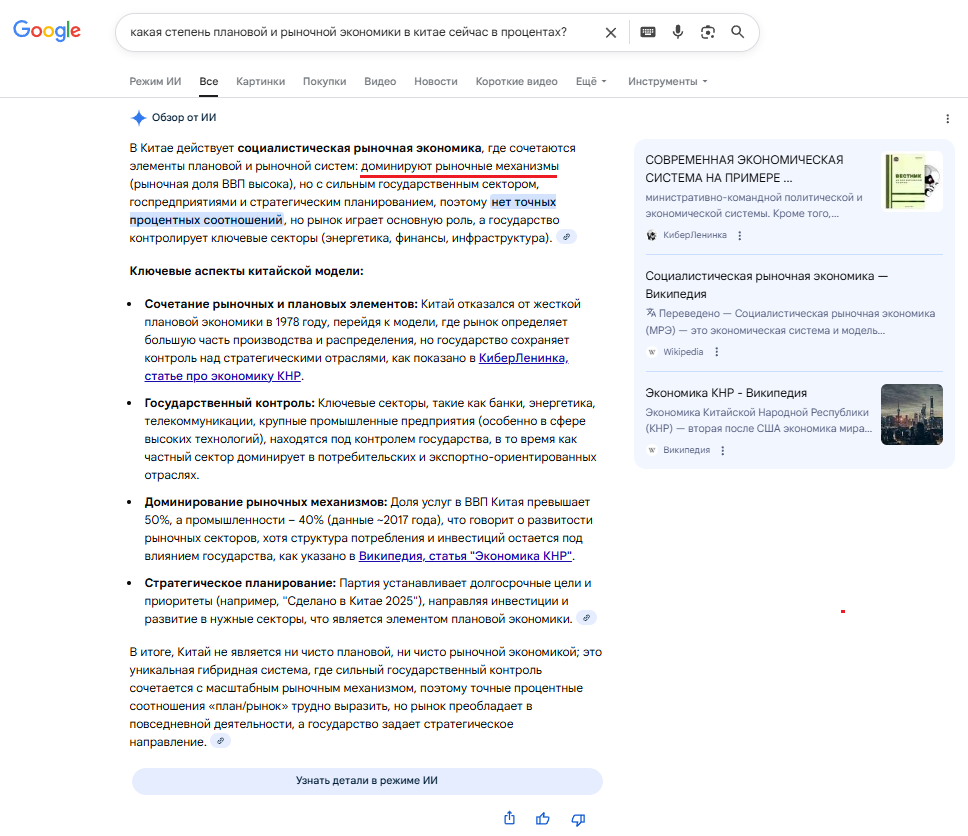Click underlined text доминируют рыночные механизмы
This screenshot has height=836, width=968.
coord(460,166)
